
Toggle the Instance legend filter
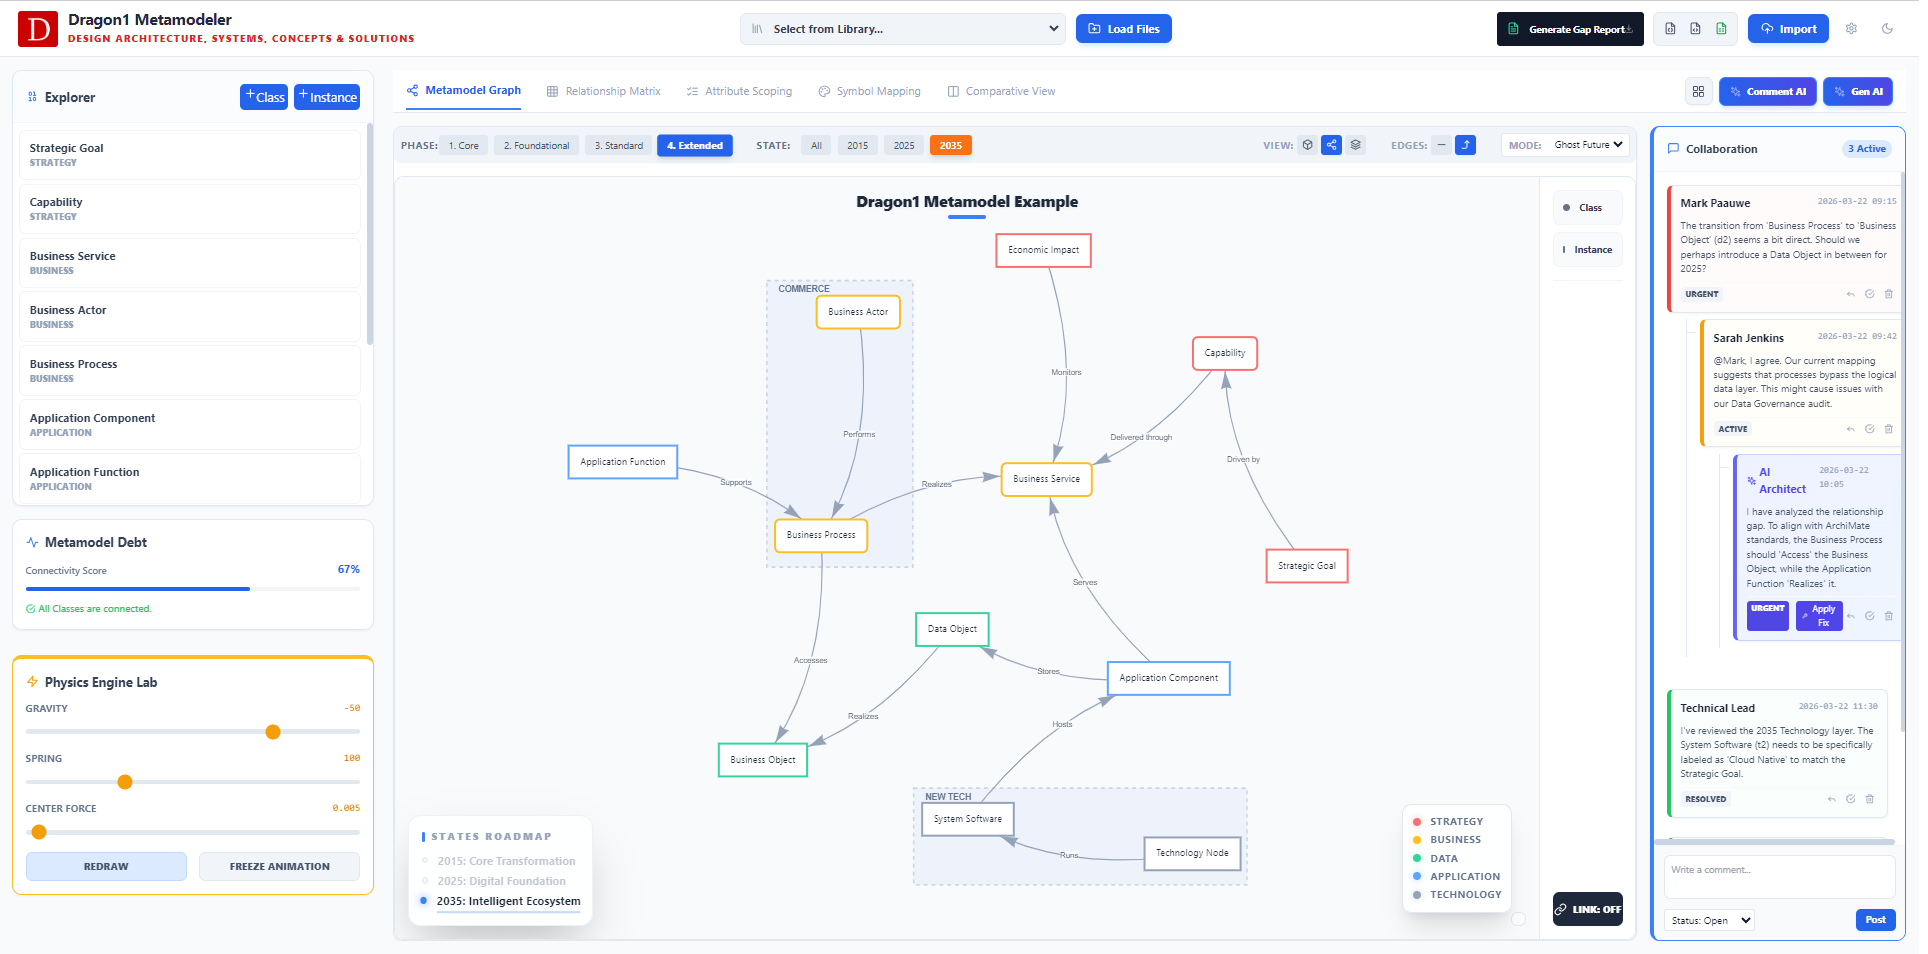tap(1587, 250)
